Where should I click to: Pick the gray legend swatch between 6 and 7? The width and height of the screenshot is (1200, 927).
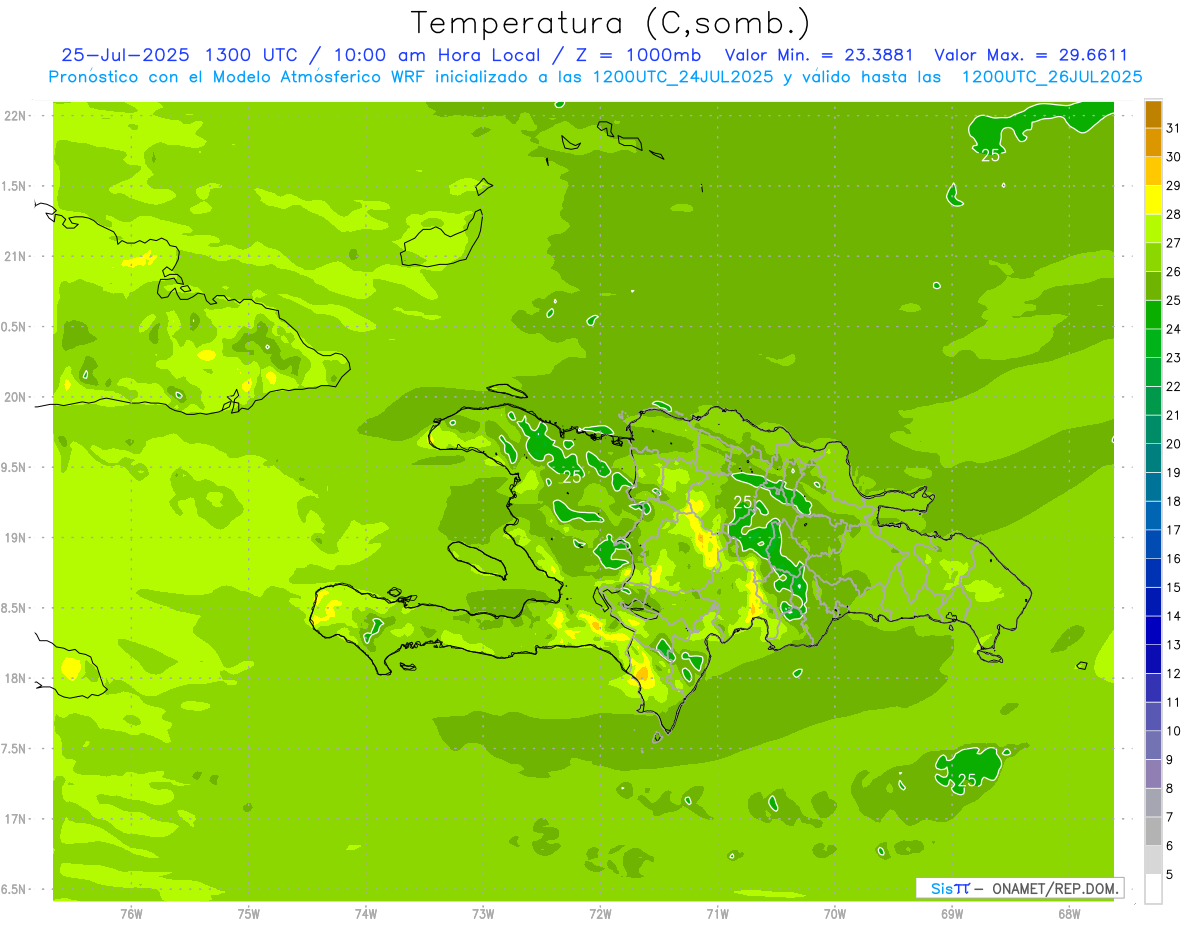[1153, 831]
